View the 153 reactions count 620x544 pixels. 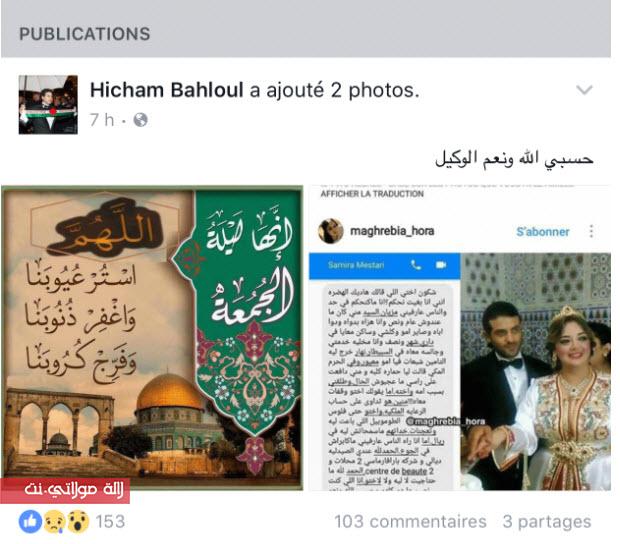click(x=110, y=521)
